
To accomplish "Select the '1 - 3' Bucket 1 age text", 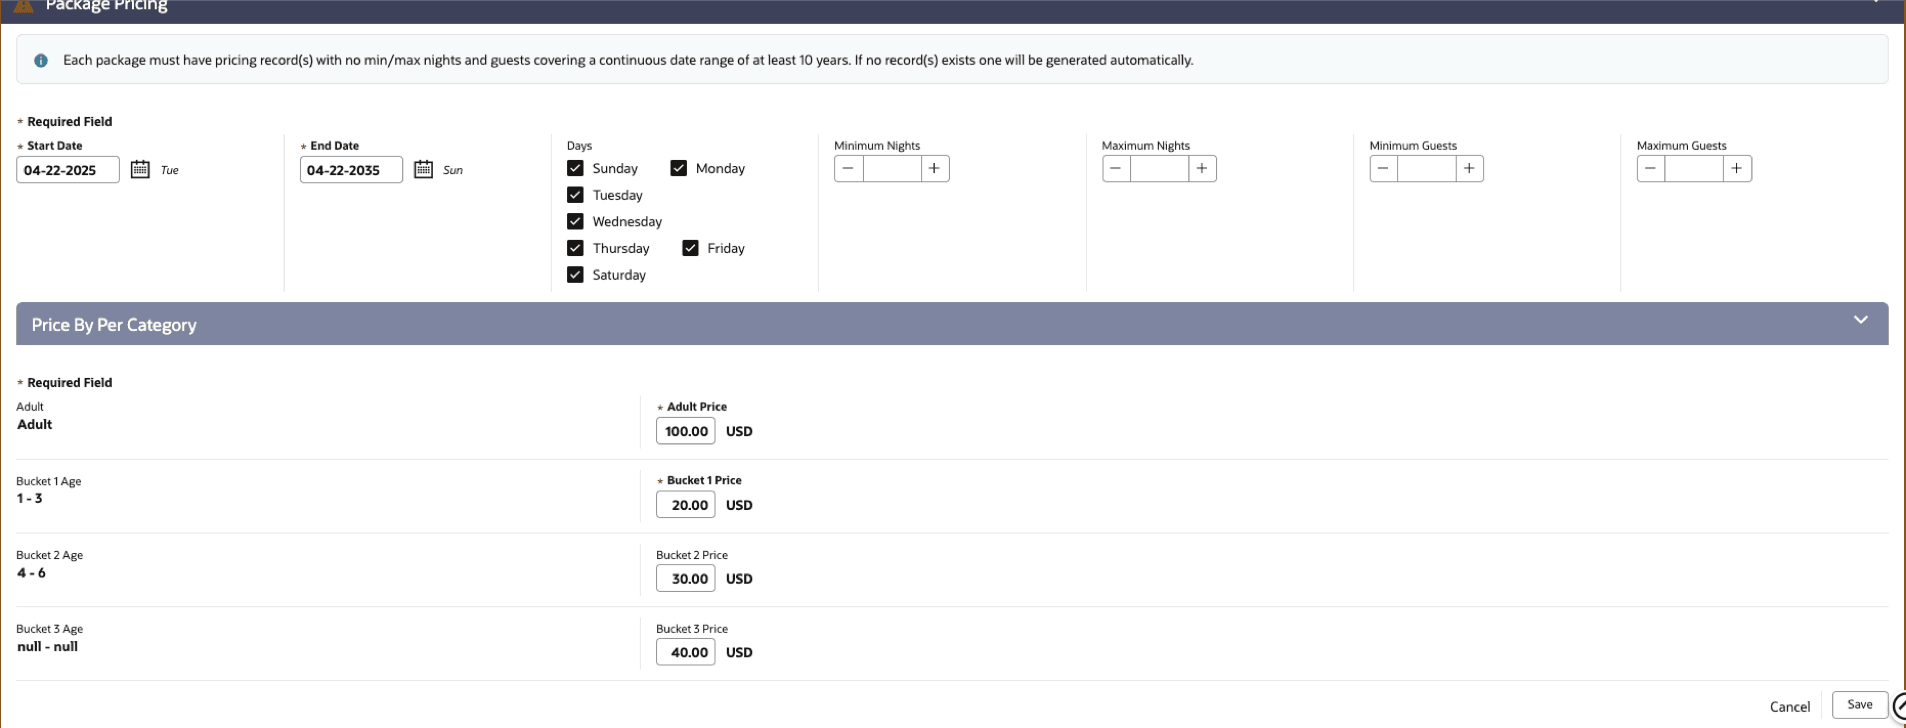I will click(30, 499).
